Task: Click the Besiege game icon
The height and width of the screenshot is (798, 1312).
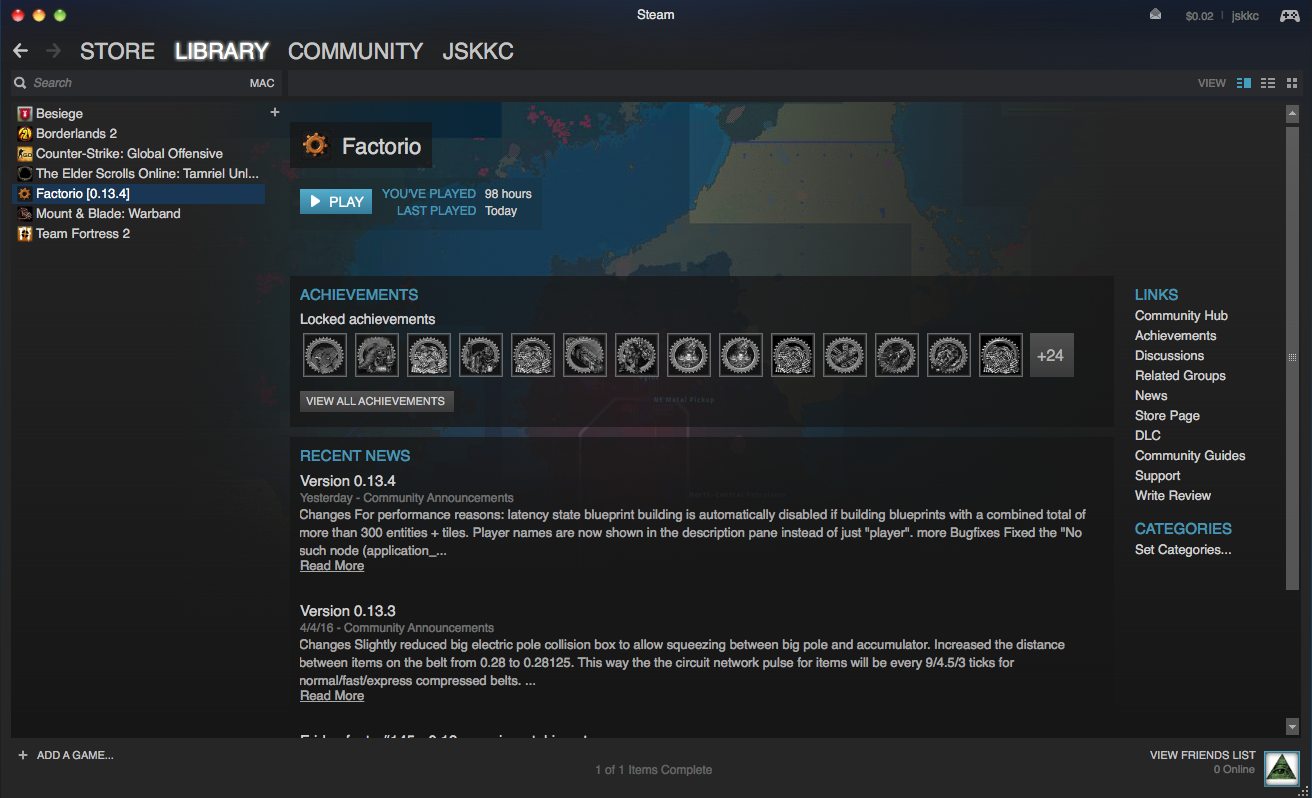Action: pyautogui.click(x=25, y=113)
